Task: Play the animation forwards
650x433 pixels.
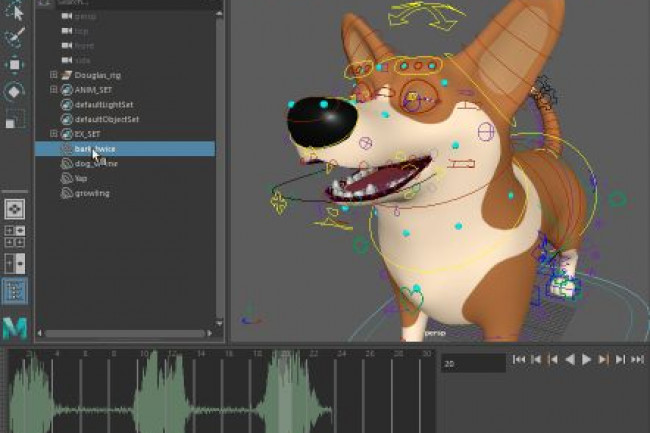Action: coord(586,359)
